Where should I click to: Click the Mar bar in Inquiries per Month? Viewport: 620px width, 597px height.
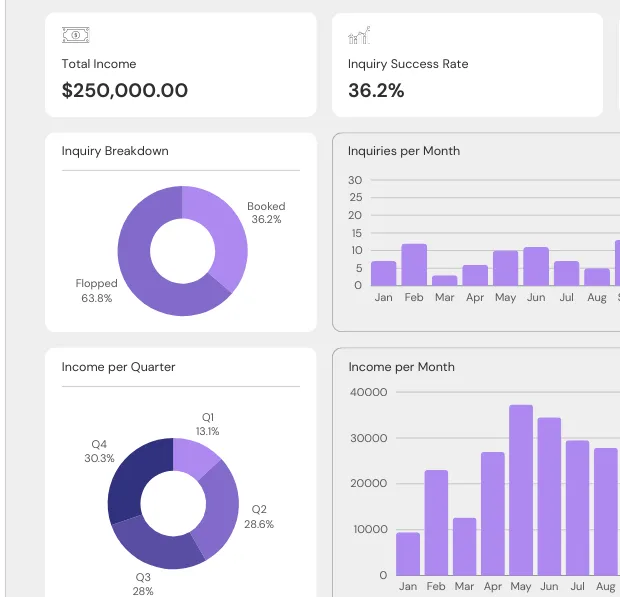pos(444,280)
